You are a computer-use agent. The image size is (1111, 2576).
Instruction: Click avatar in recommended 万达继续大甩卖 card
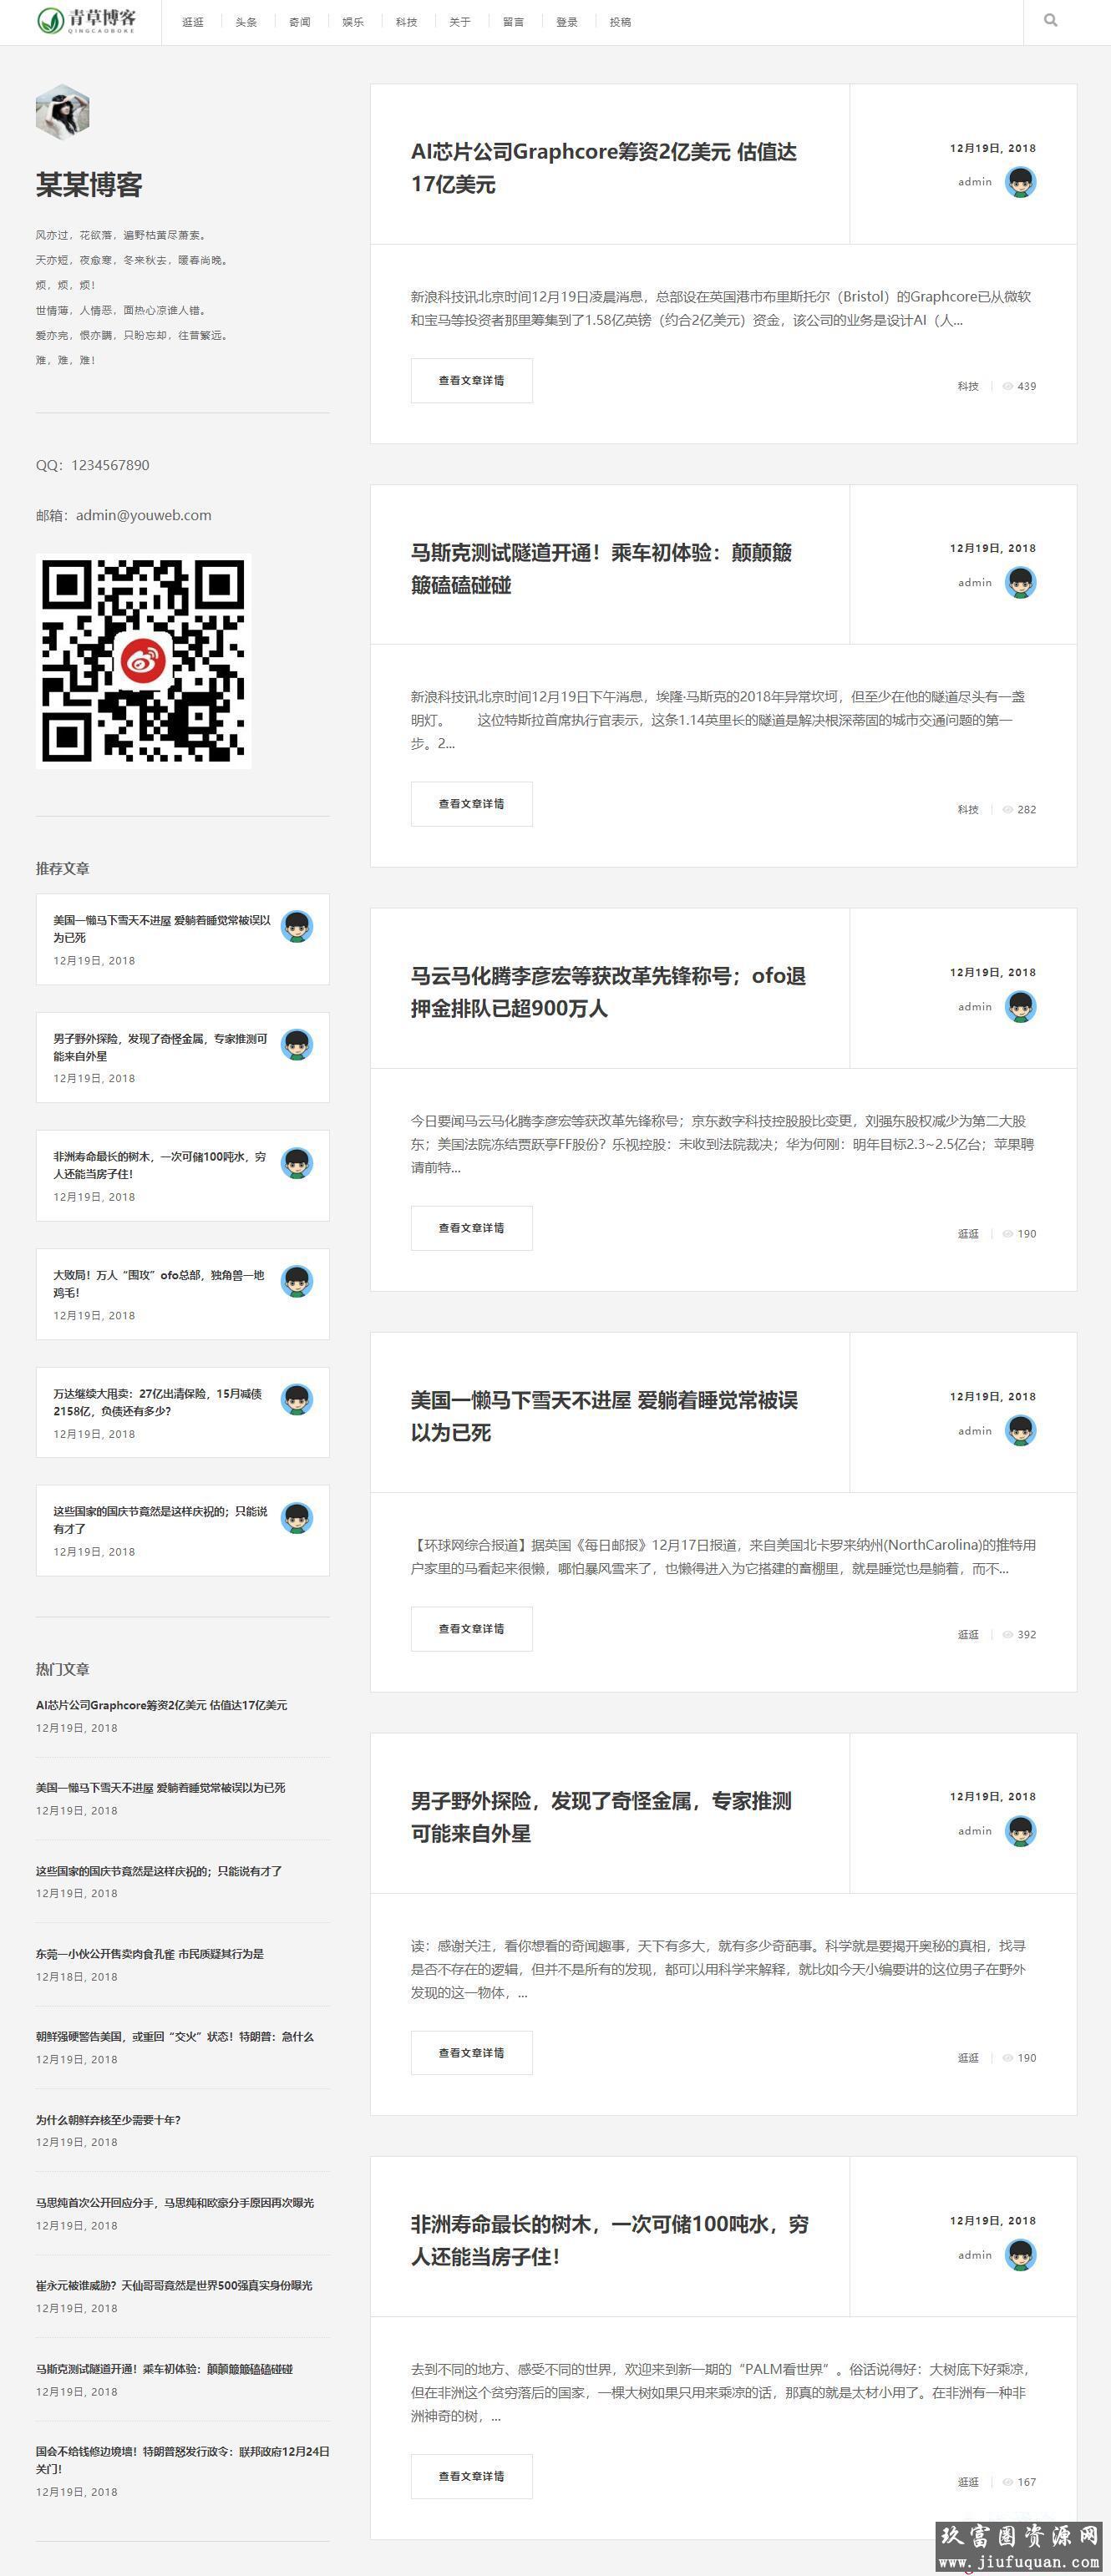pyautogui.click(x=297, y=1399)
